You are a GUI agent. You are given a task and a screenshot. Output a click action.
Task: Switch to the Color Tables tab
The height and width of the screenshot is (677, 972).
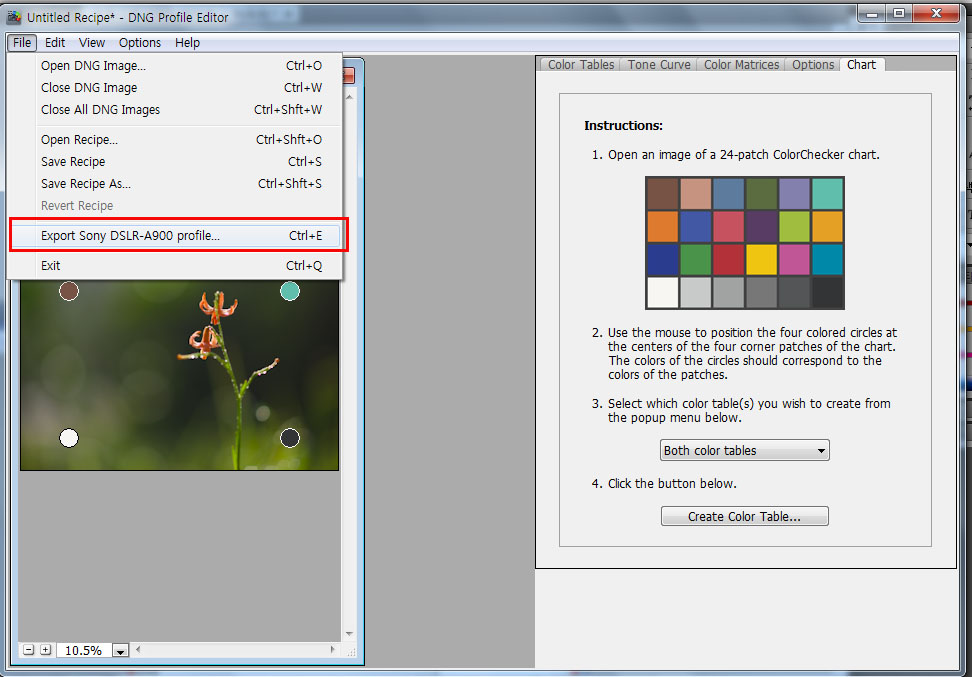click(x=581, y=65)
